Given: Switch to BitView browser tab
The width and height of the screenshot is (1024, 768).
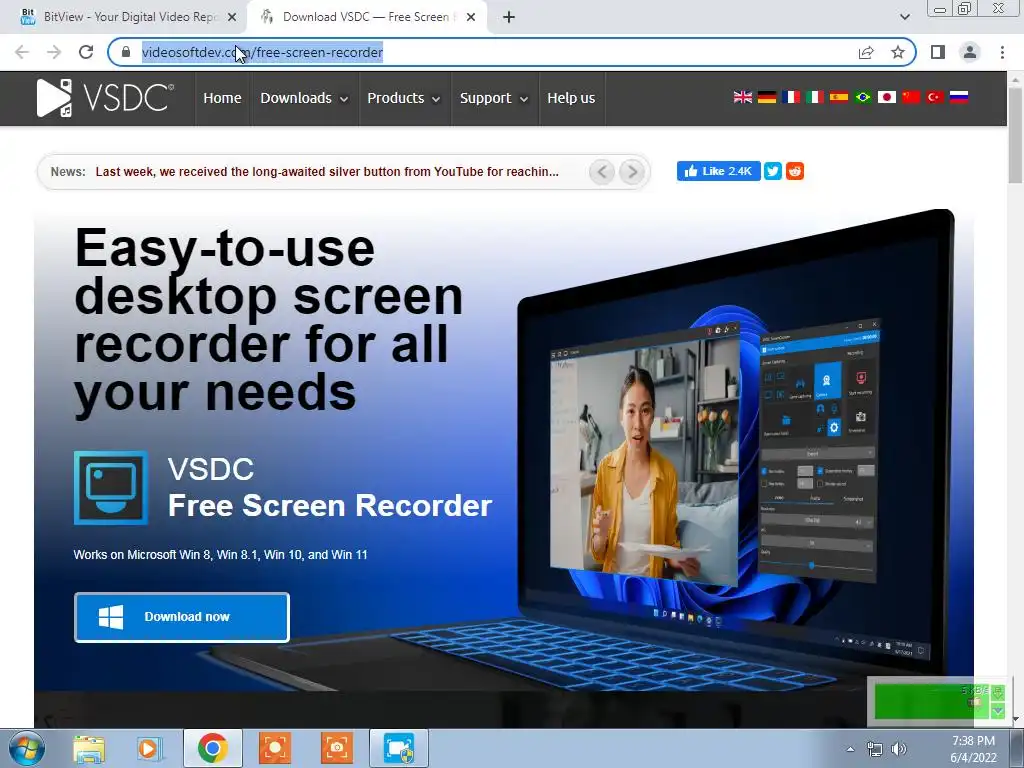Looking at the screenshot, I should [x=122, y=17].
